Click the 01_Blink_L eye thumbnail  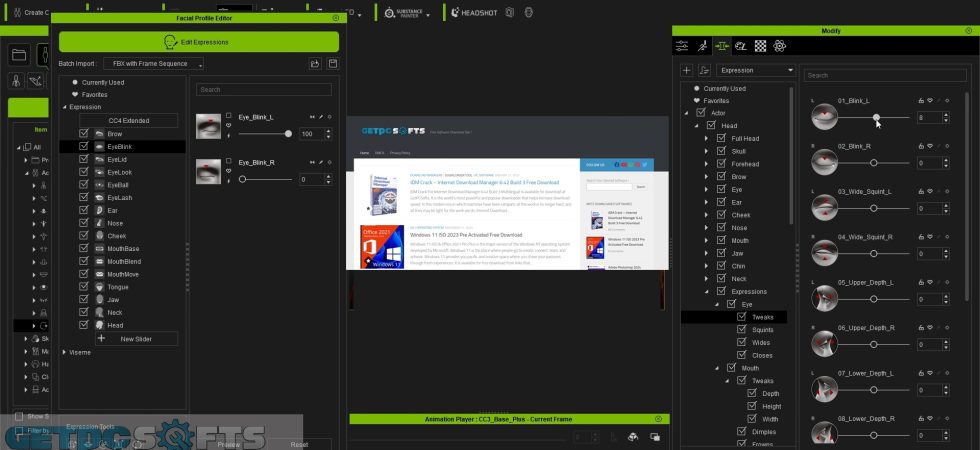[x=824, y=116]
